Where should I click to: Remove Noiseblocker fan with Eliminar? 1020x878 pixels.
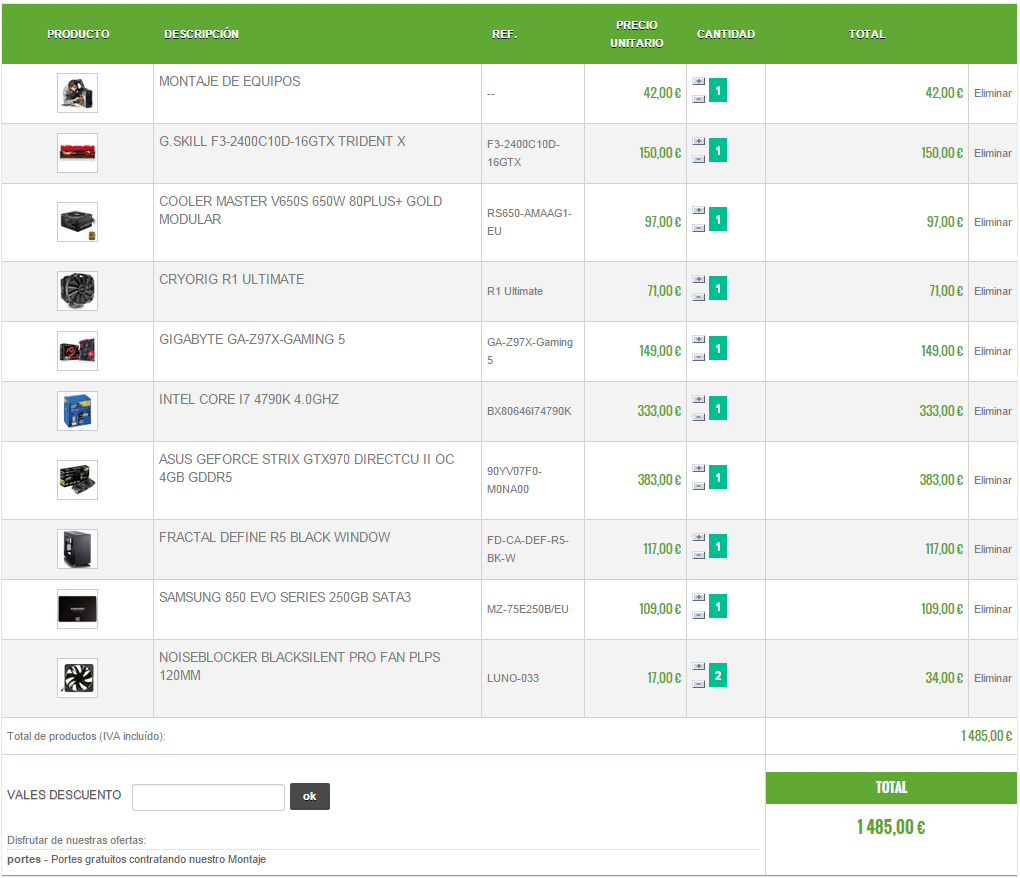[x=993, y=678]
